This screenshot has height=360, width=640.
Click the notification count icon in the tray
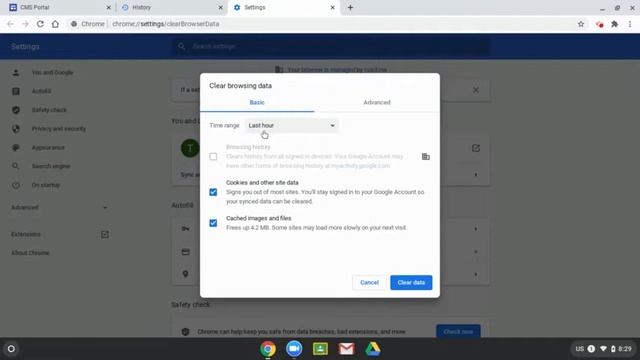(591, 349)
